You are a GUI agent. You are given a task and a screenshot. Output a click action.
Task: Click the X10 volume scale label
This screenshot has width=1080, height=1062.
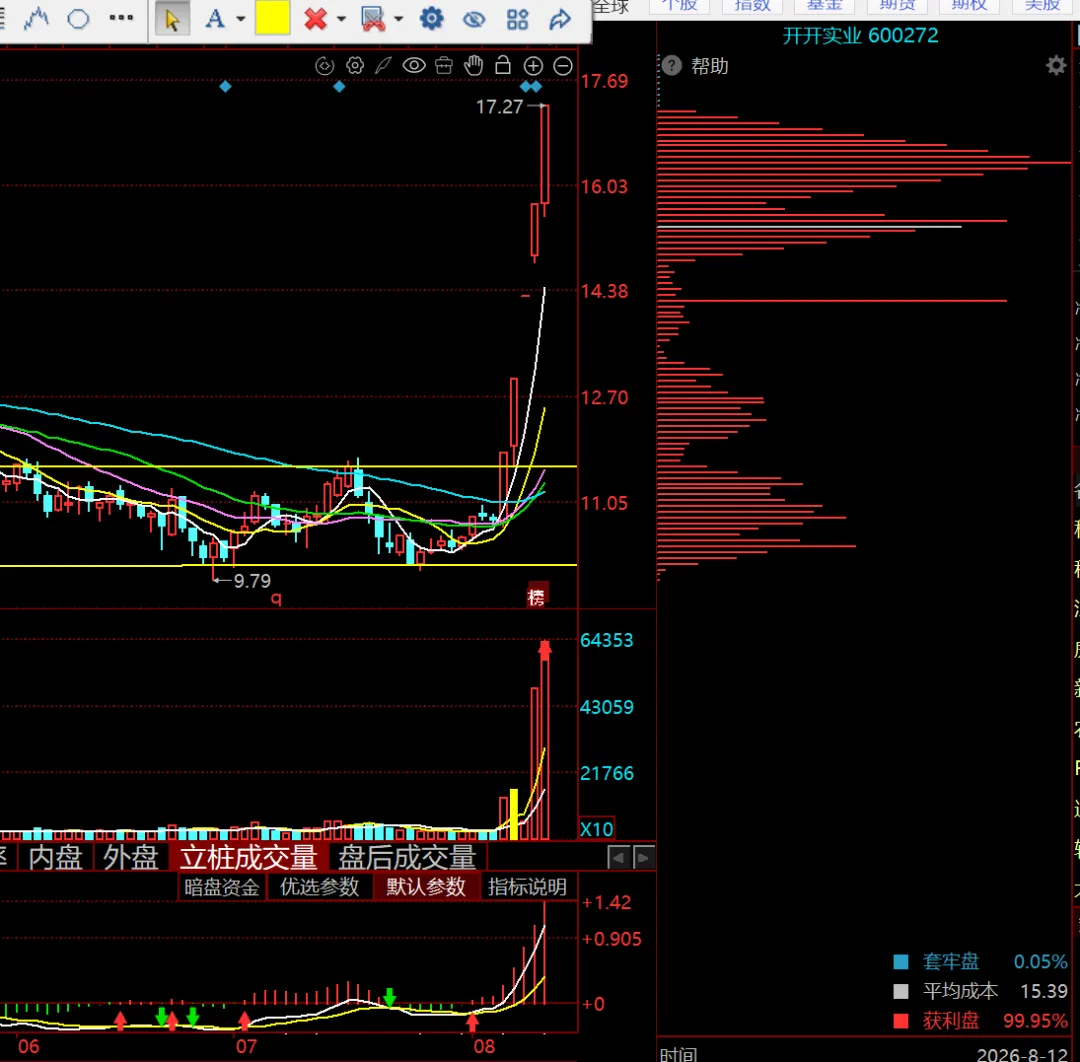click(x=596, y=829)
